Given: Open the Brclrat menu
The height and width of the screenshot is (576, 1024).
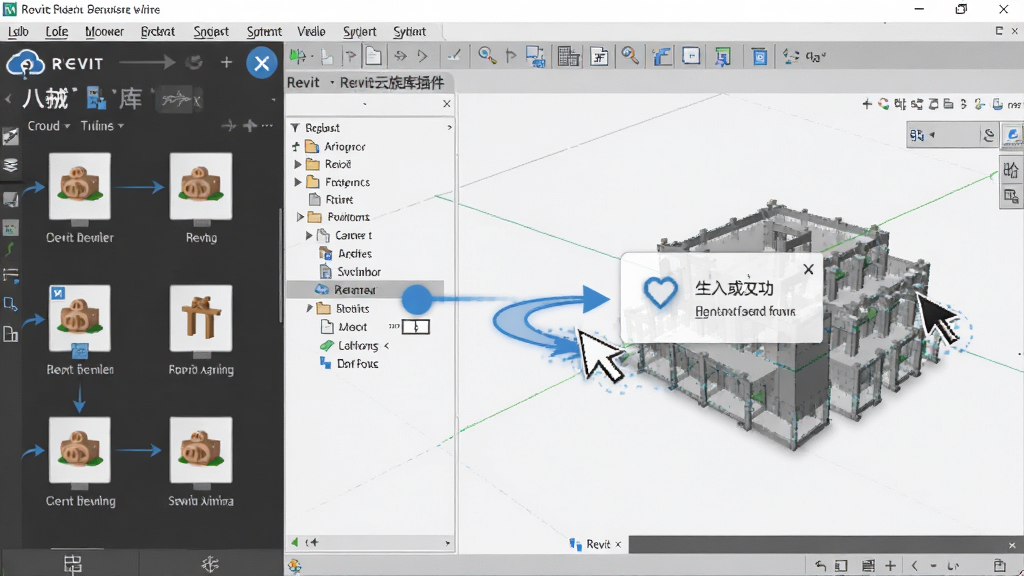Looking at the screenshot, I should 157,31.
